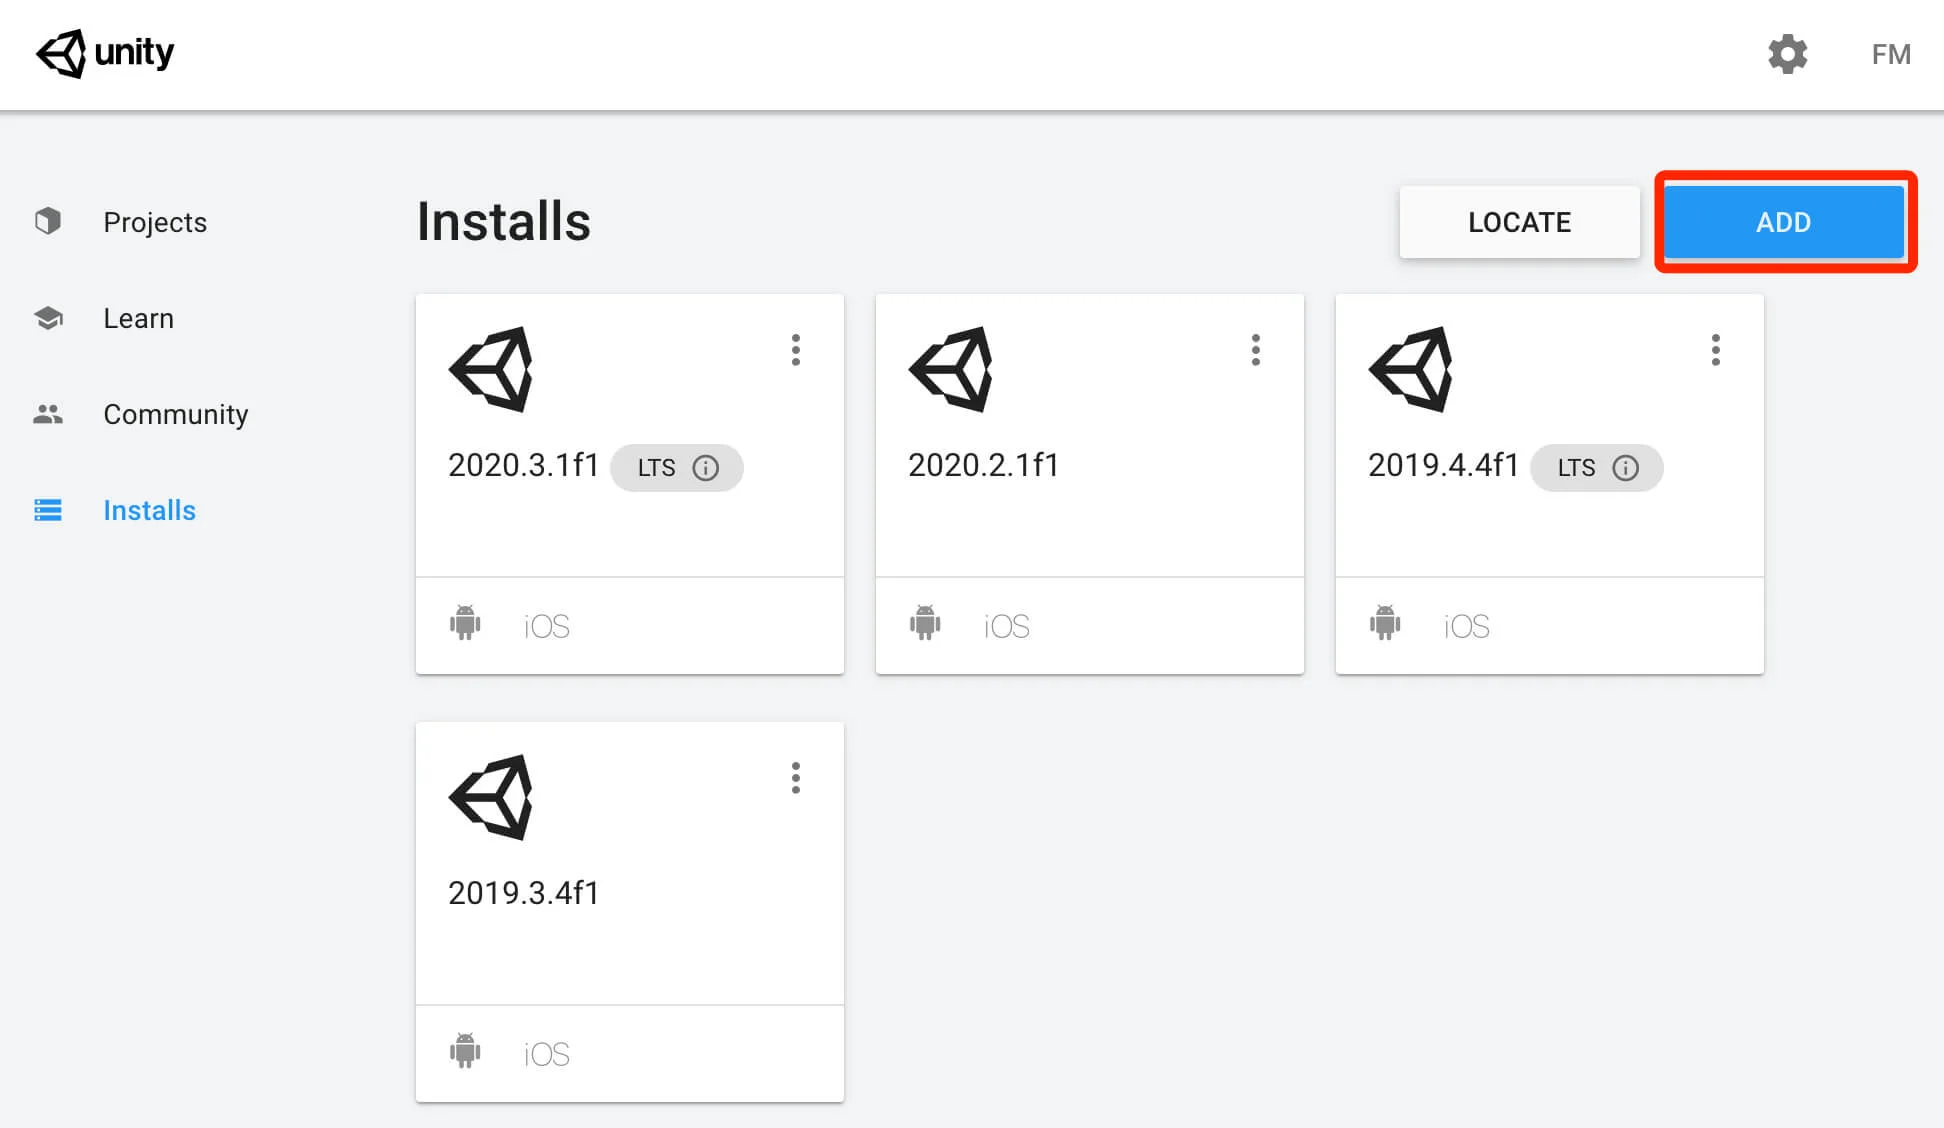
Task: Open options menu for 2020.2.1f1
Action: [x=1256, y=350]
